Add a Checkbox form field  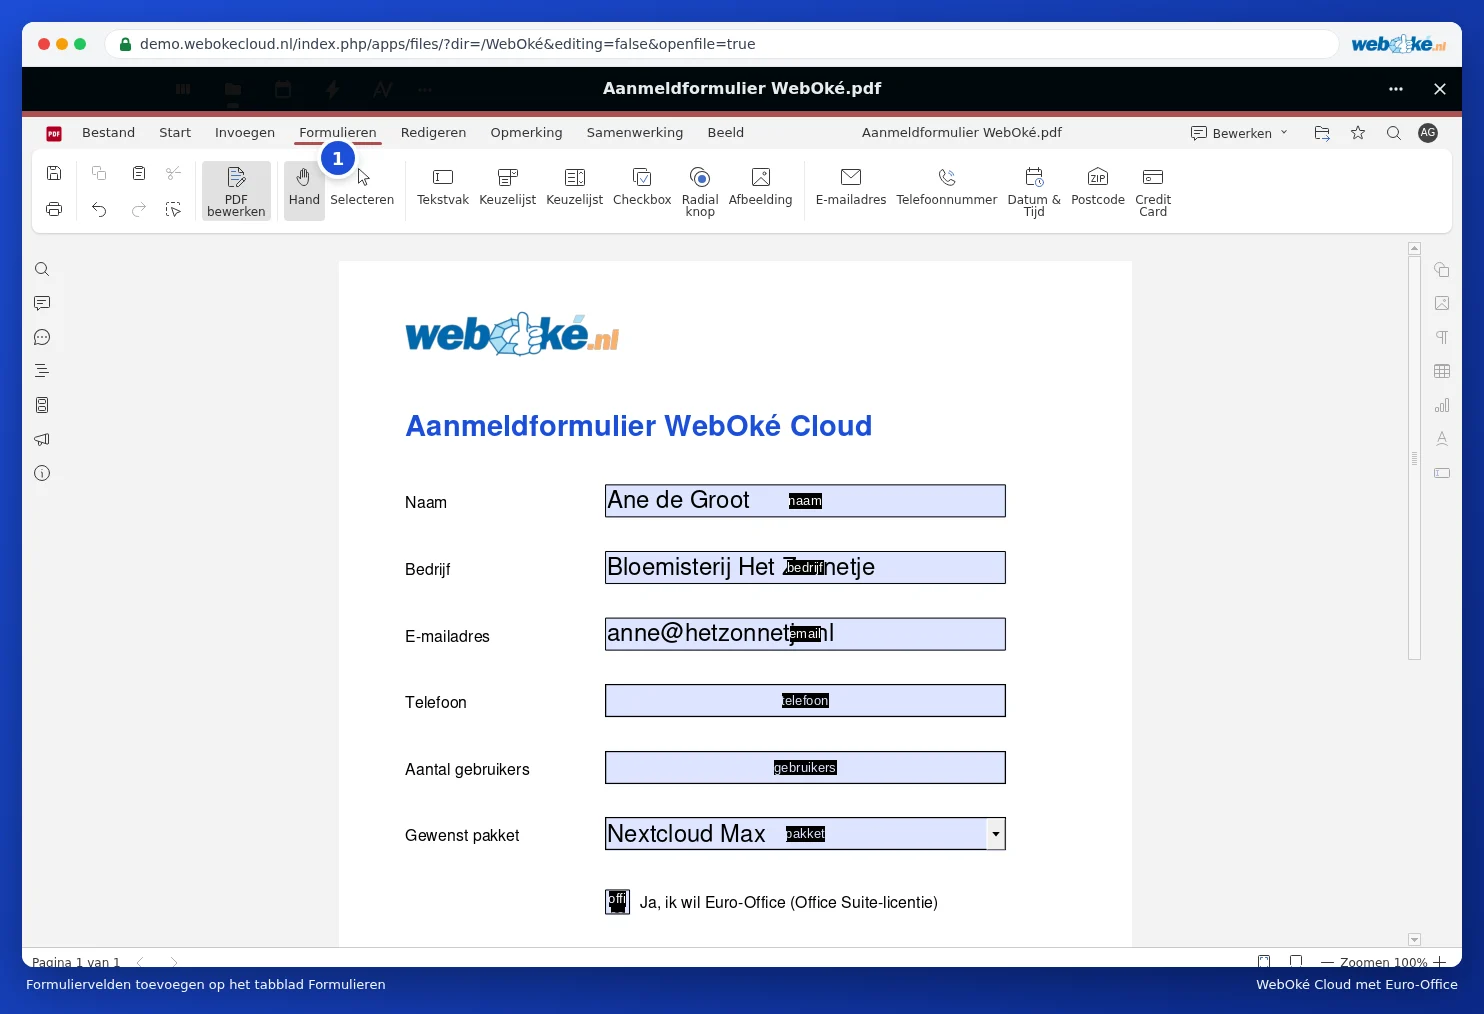(x=642, y=189)
